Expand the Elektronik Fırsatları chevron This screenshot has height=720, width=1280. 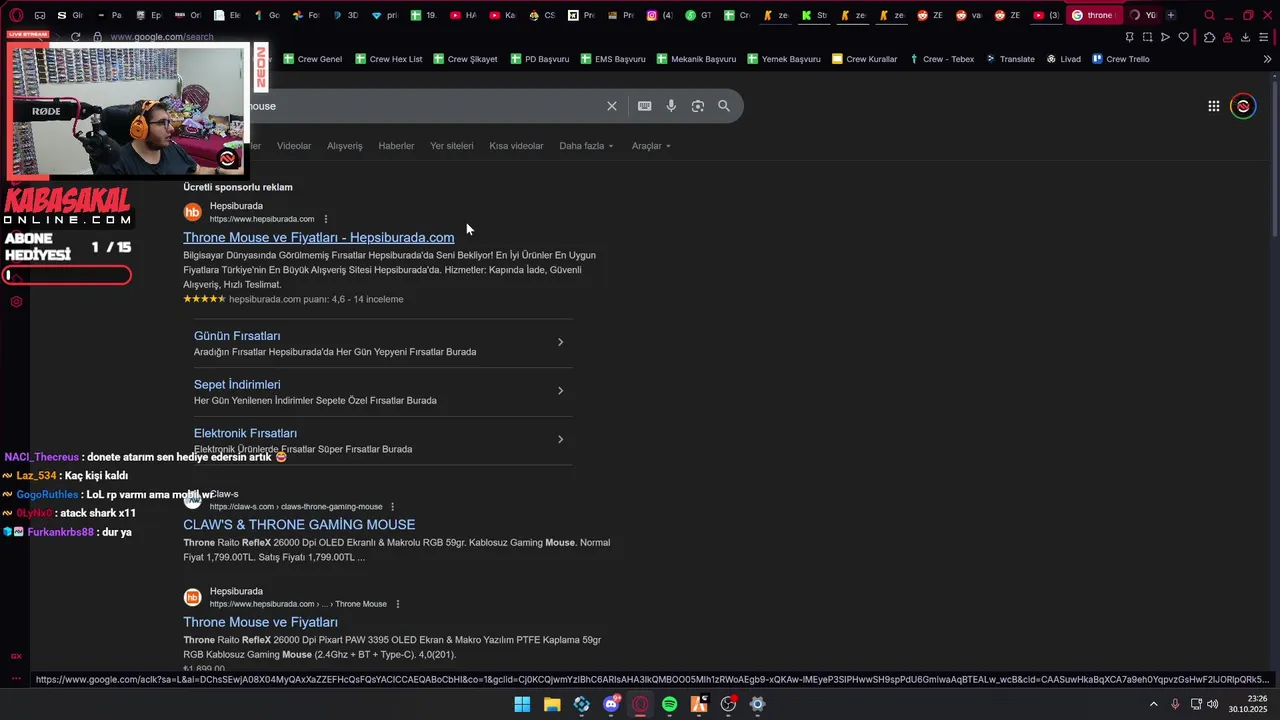560,439
